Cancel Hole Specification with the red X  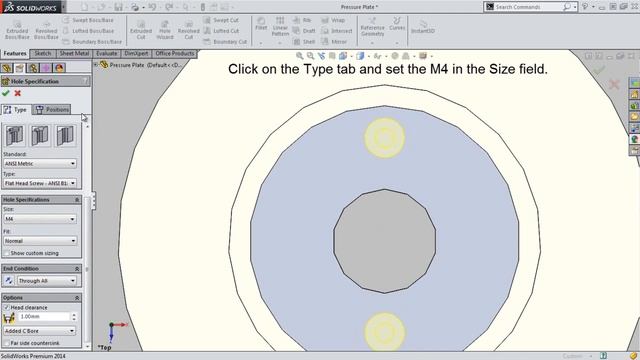click(18, 93)
